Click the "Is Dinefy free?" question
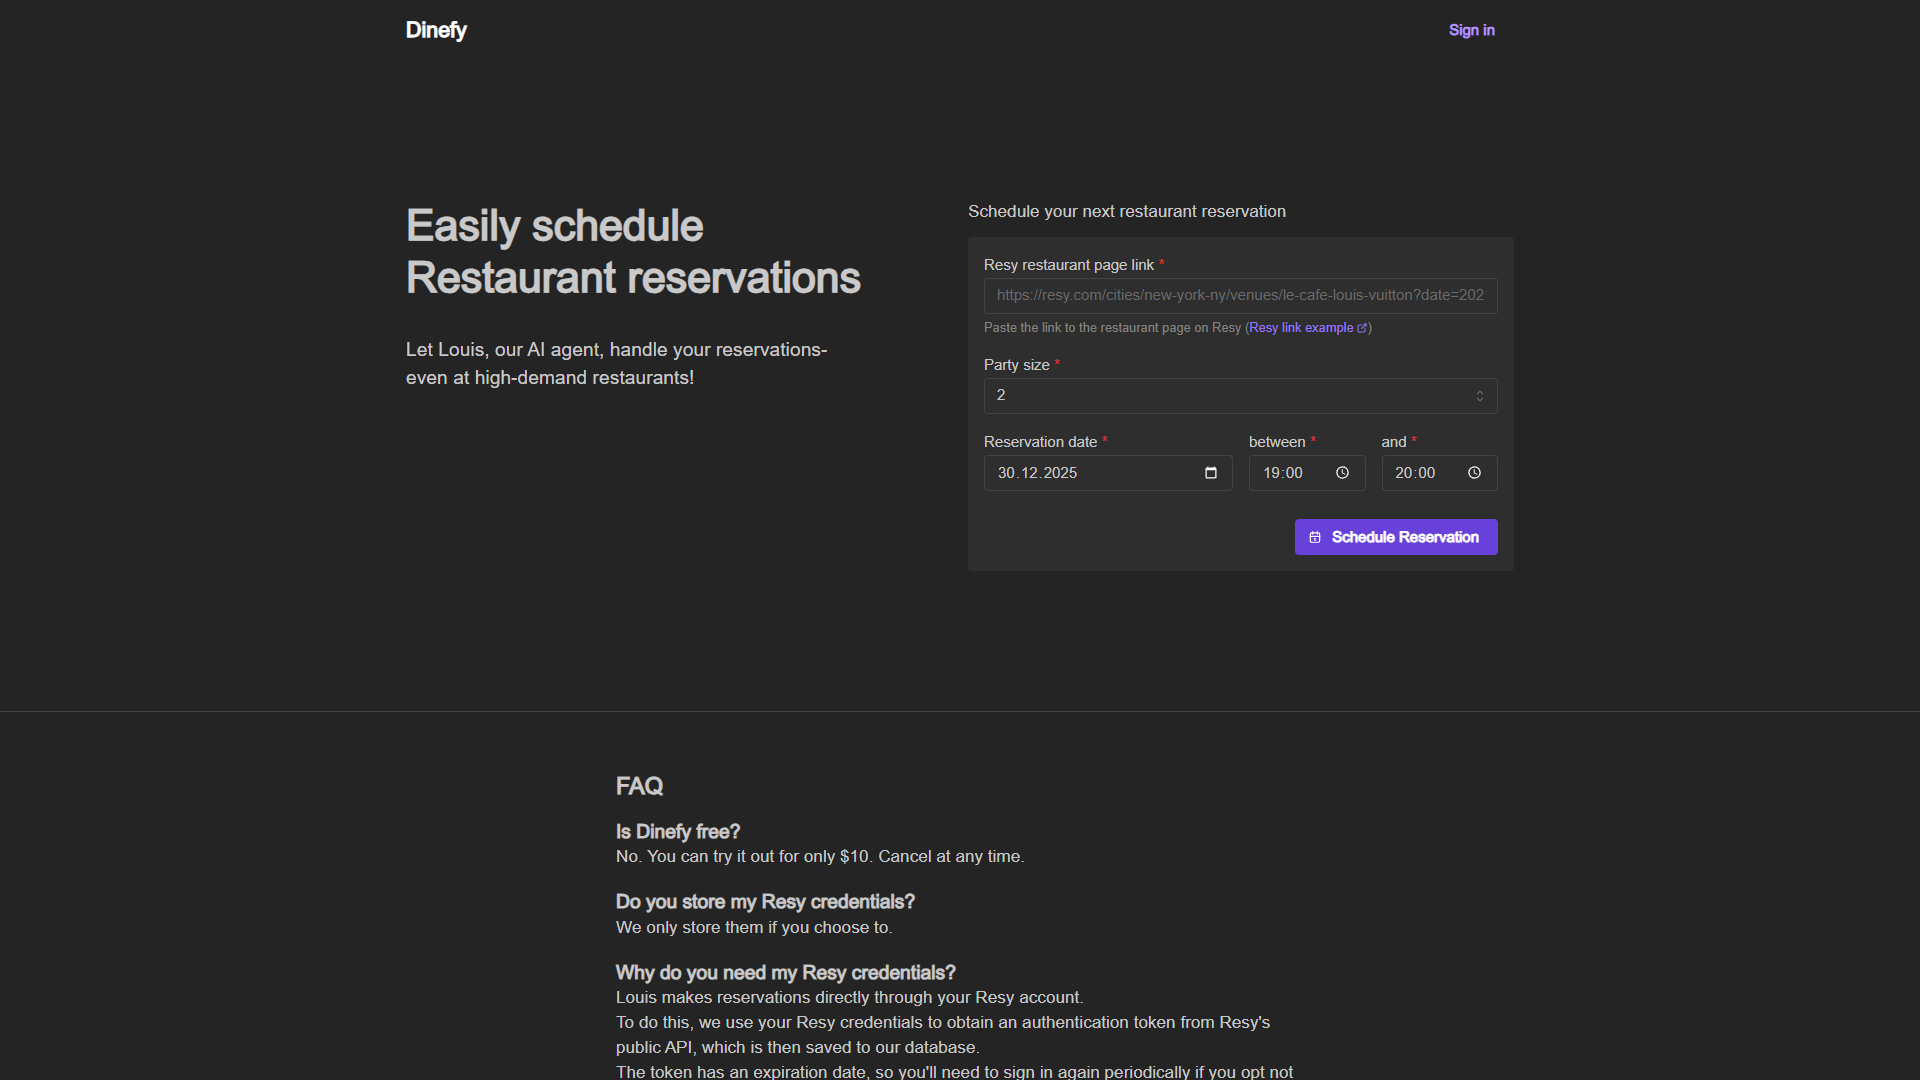The height and width of the screenshot is (1080, 1920). pyautogui.click(x=678, y=832)
